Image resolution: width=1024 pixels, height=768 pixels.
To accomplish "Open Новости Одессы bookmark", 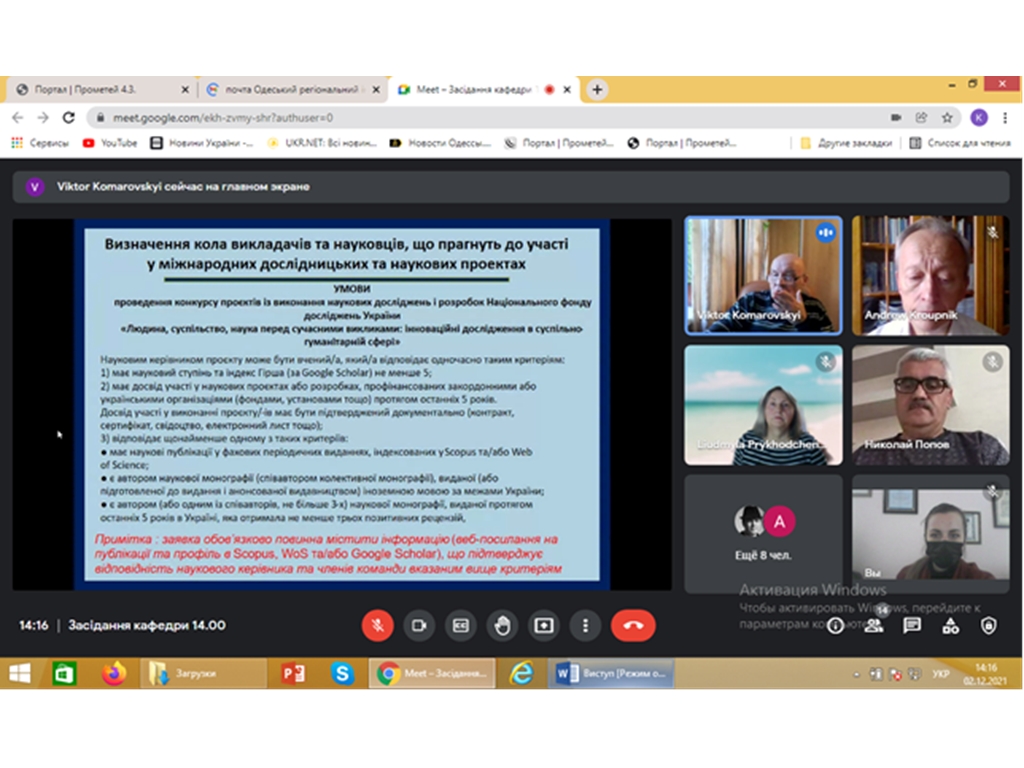I will 440,143.
